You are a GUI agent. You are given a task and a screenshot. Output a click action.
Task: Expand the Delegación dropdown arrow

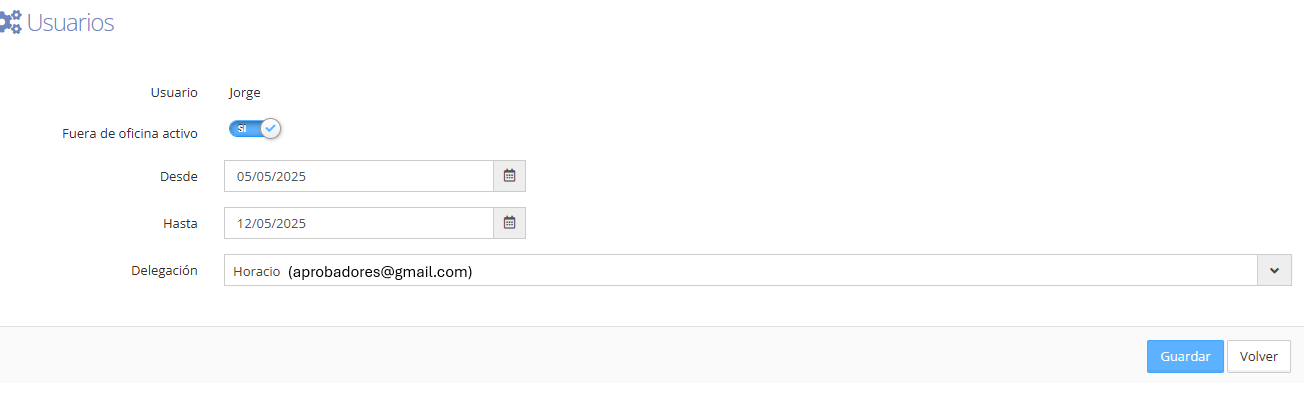[x=1274, y=270]
